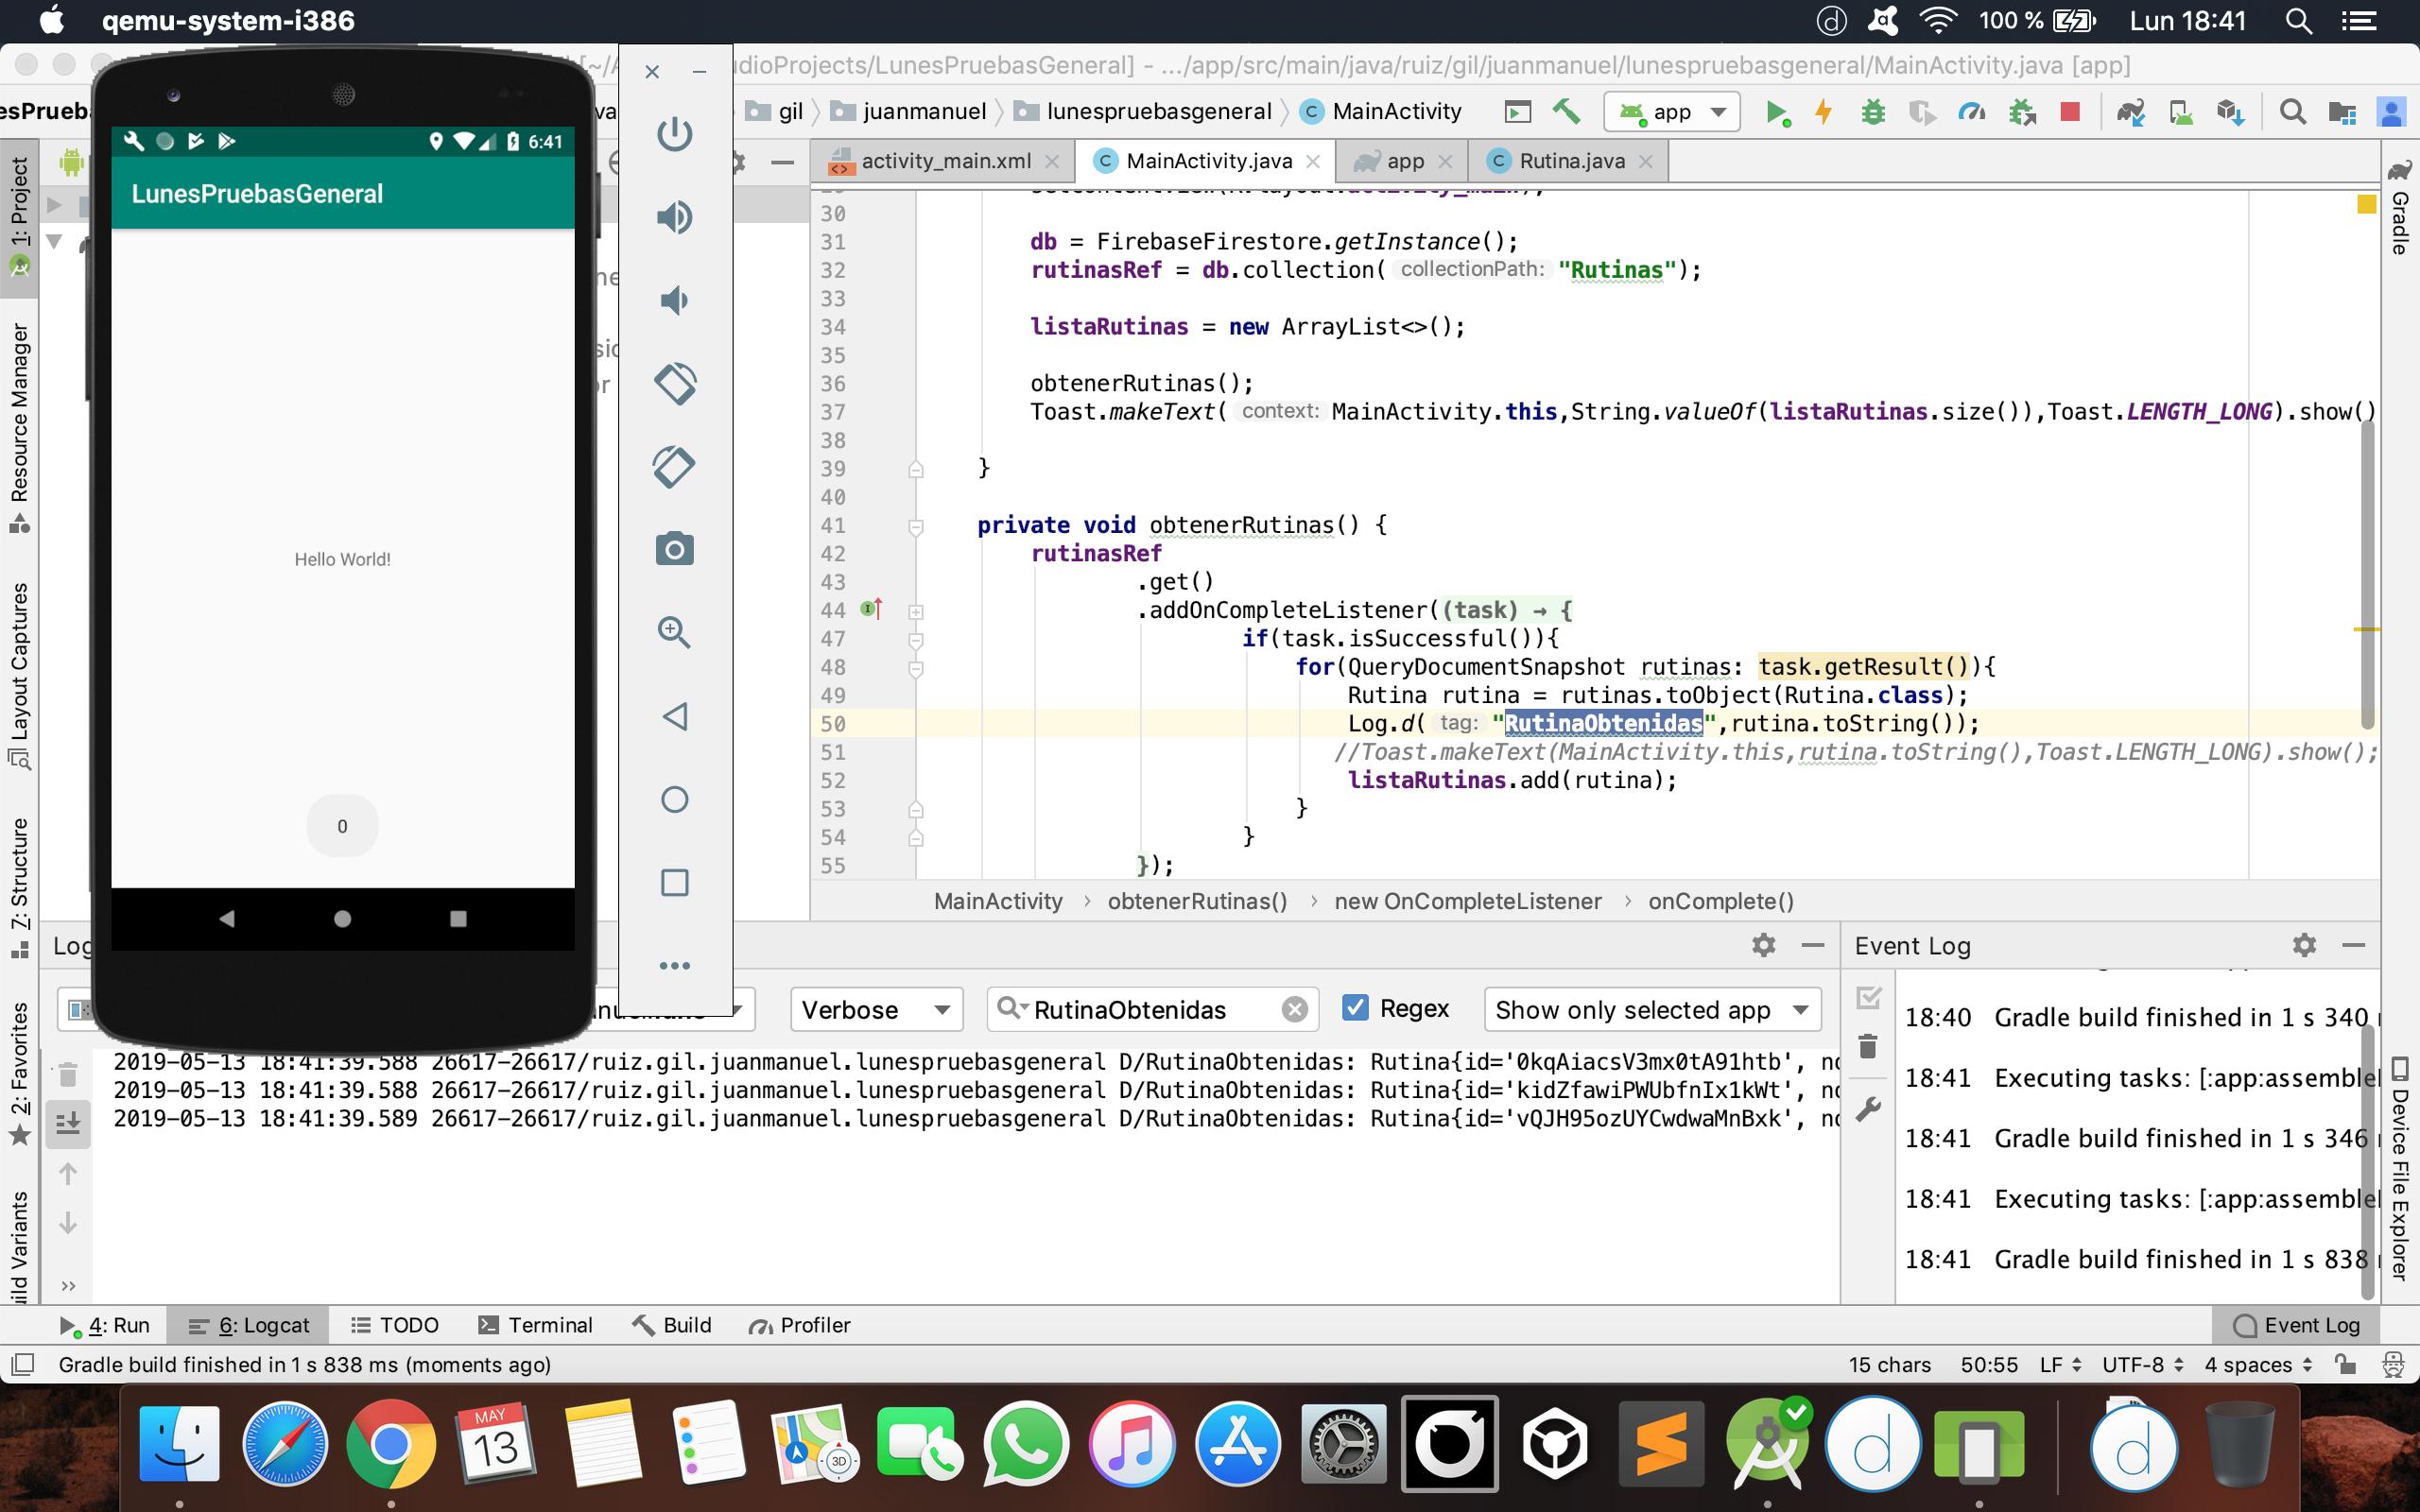
Task: Open AVD Manager icon in toolbar
Action: (x=2180, y=112)
